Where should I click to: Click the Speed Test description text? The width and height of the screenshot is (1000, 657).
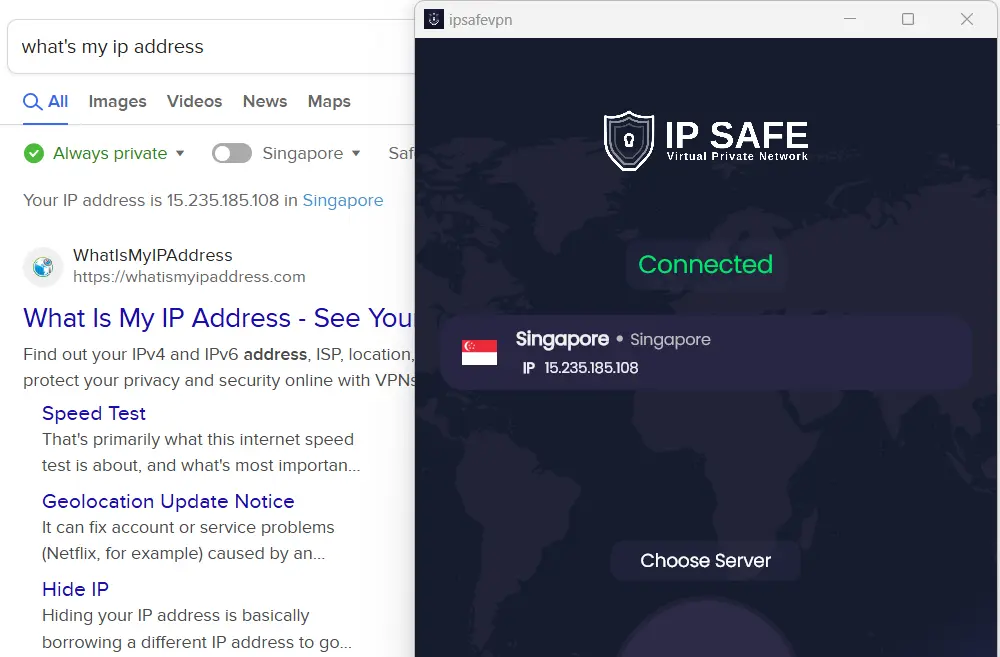(x=201, y=452)
